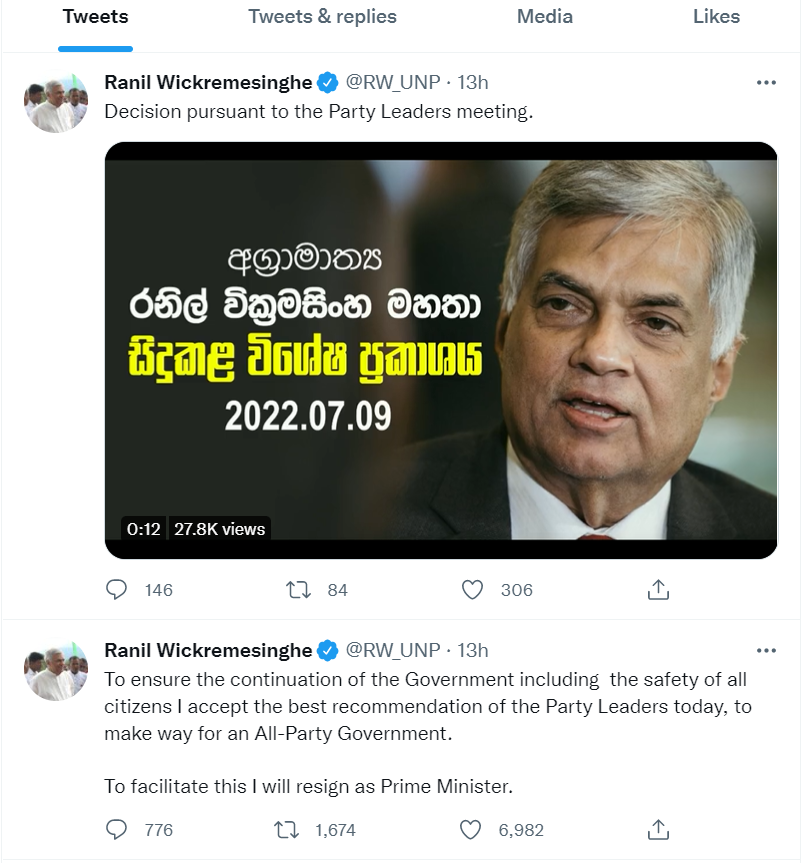Retweet the resign as Prime Minister tweet
The image size is (801, 863).
pyautogui.click(x=285, y=830)
